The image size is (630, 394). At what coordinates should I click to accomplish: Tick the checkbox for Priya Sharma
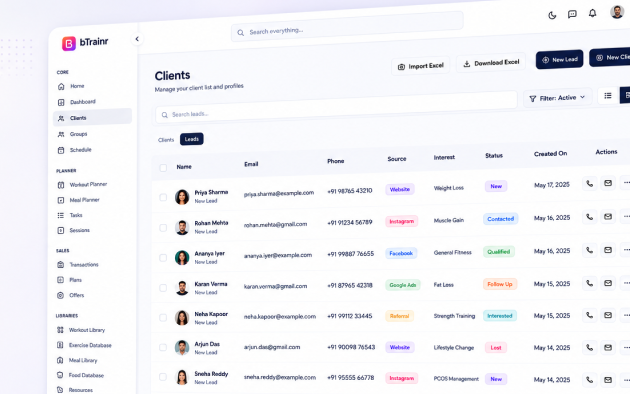163,197
